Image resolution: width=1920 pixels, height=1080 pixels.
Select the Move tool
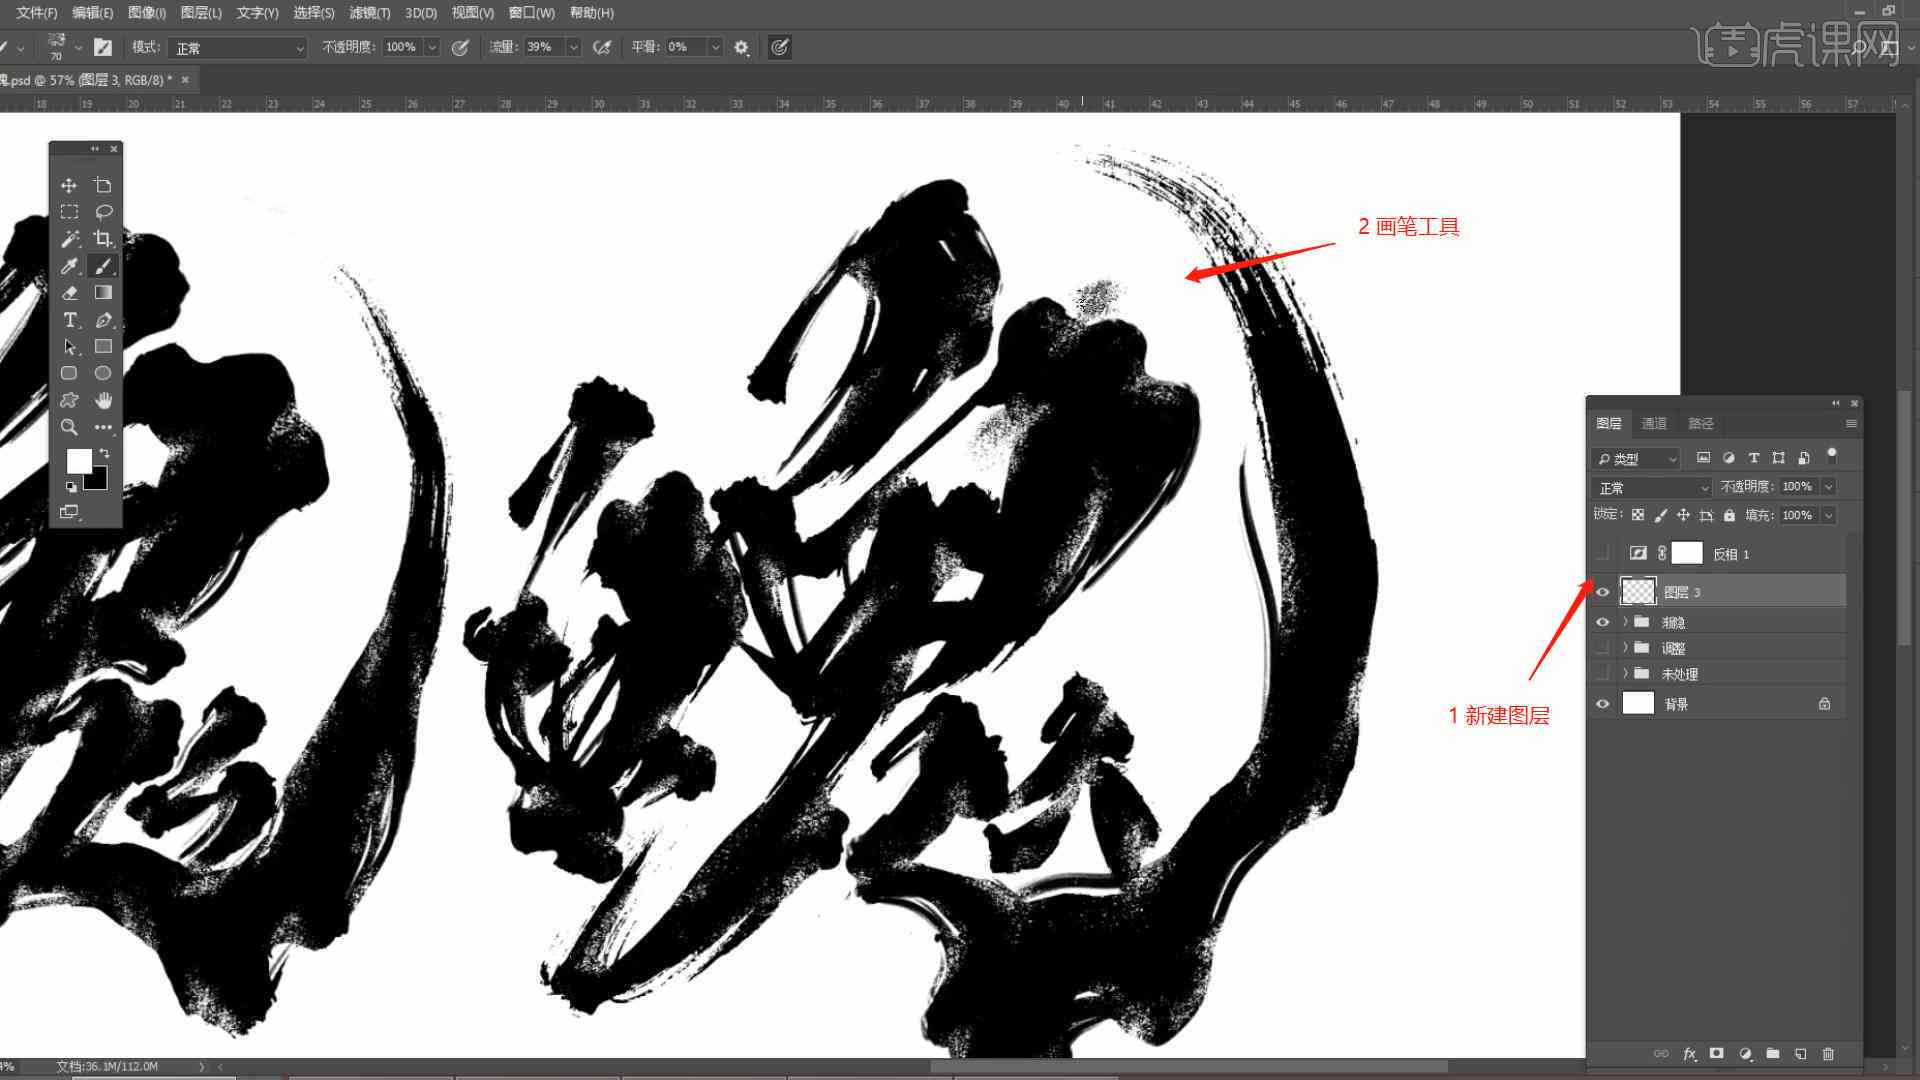69,185
